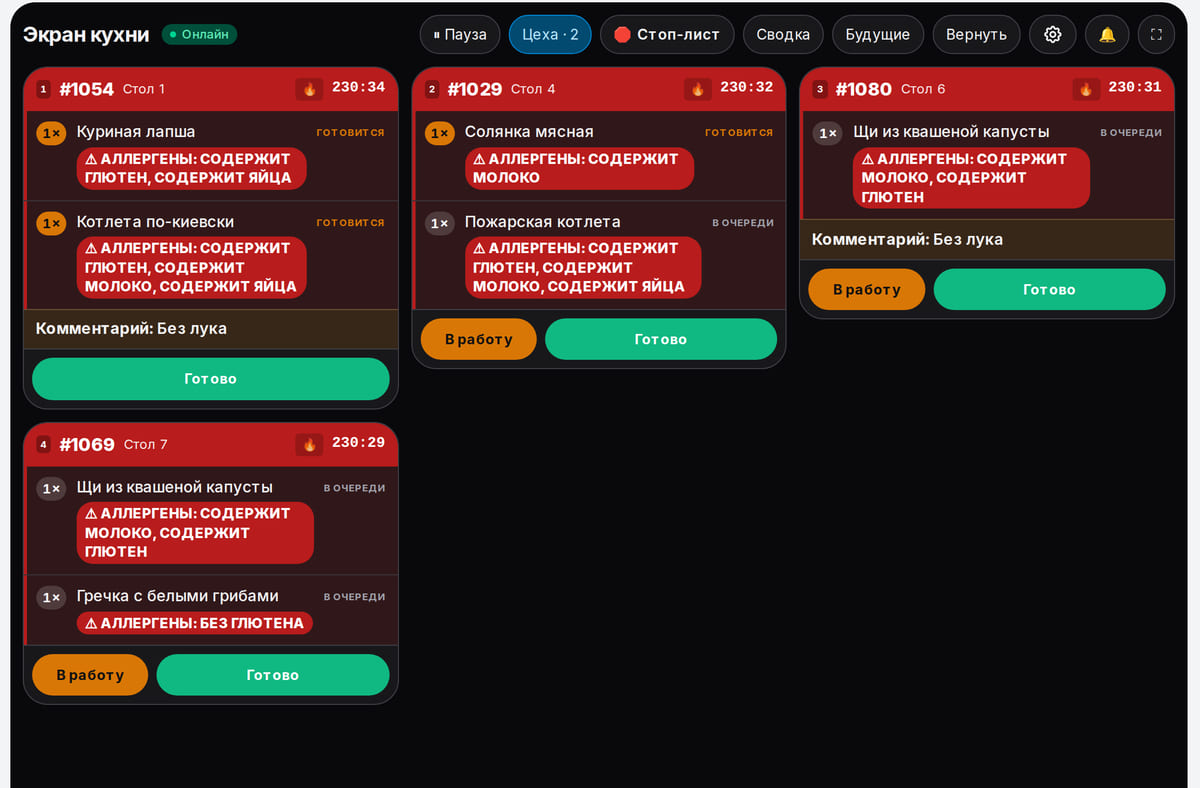1200x788 pixels.
Task: Click order number #1069 header
Action: pyautogui.click(x=87, y=444)
